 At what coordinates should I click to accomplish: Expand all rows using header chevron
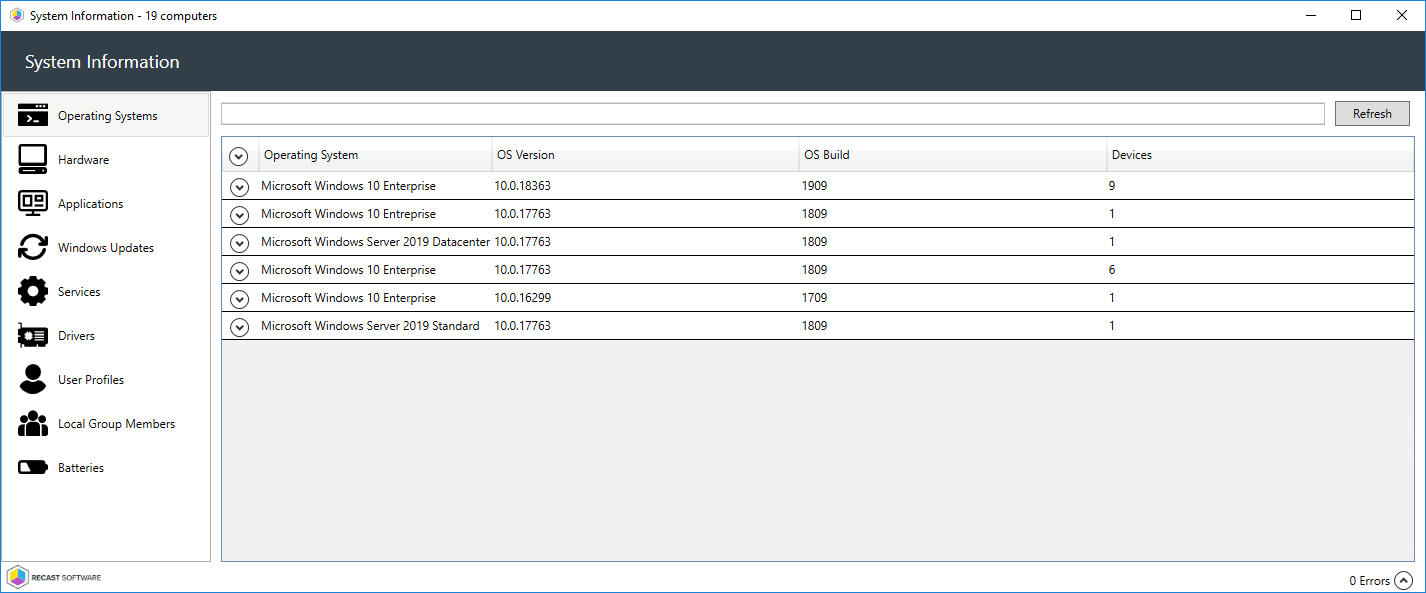coord(238,156)
